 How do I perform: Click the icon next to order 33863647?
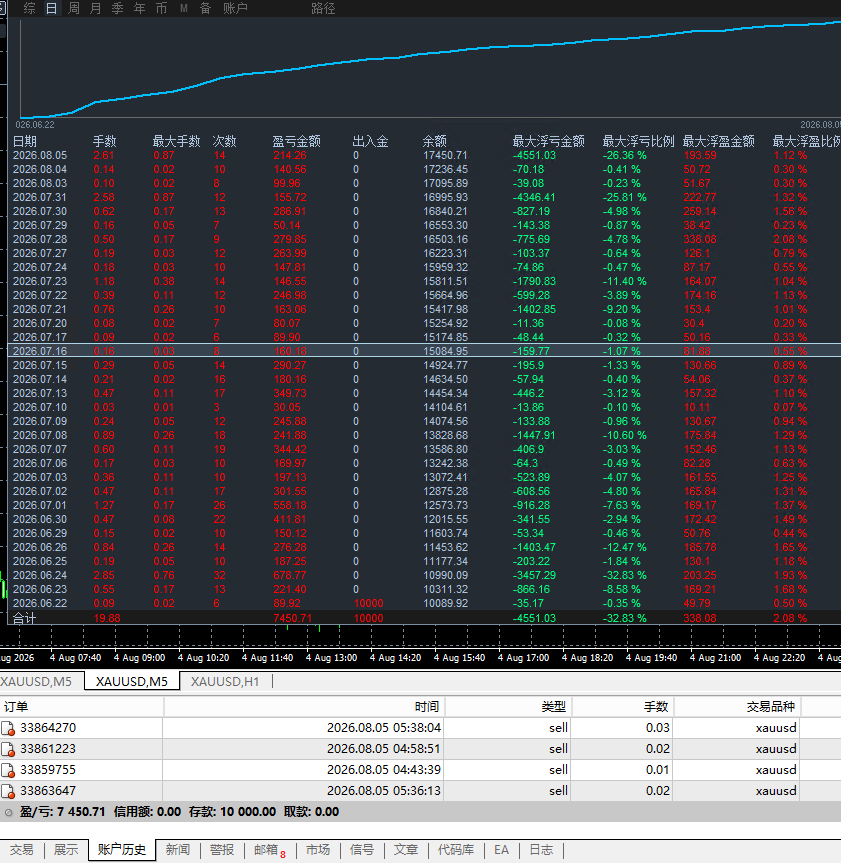8,791
